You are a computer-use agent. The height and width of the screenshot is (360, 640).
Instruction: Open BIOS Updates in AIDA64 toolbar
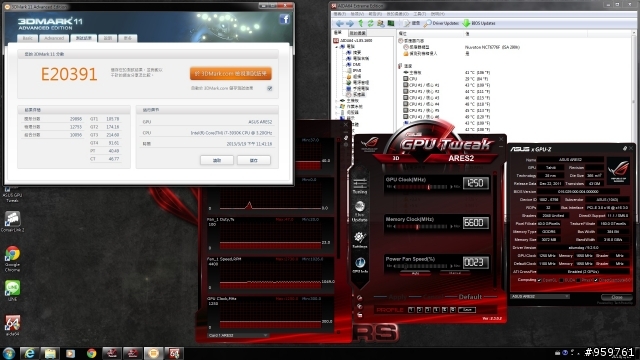479,23
